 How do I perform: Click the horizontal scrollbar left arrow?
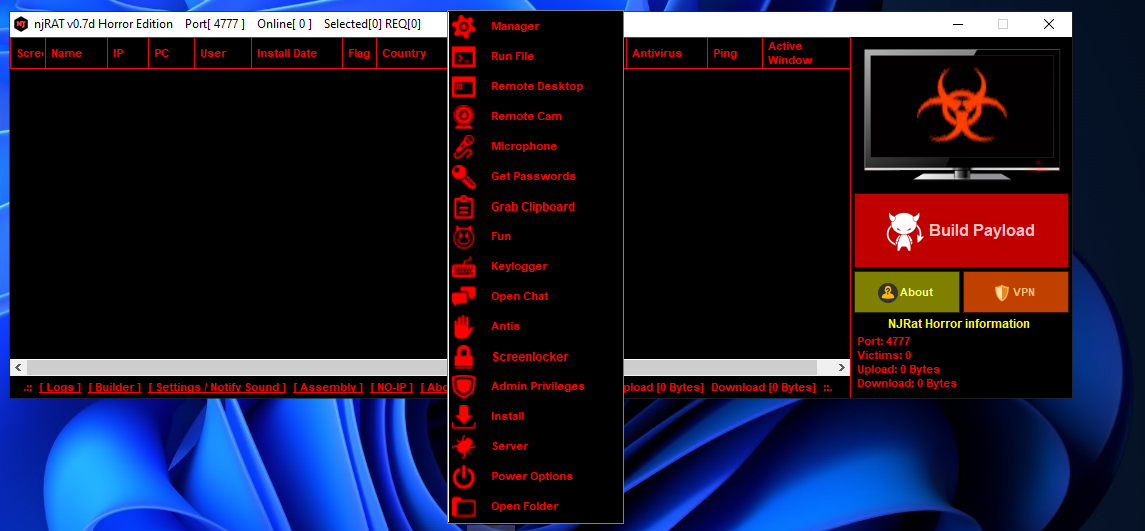18,367
